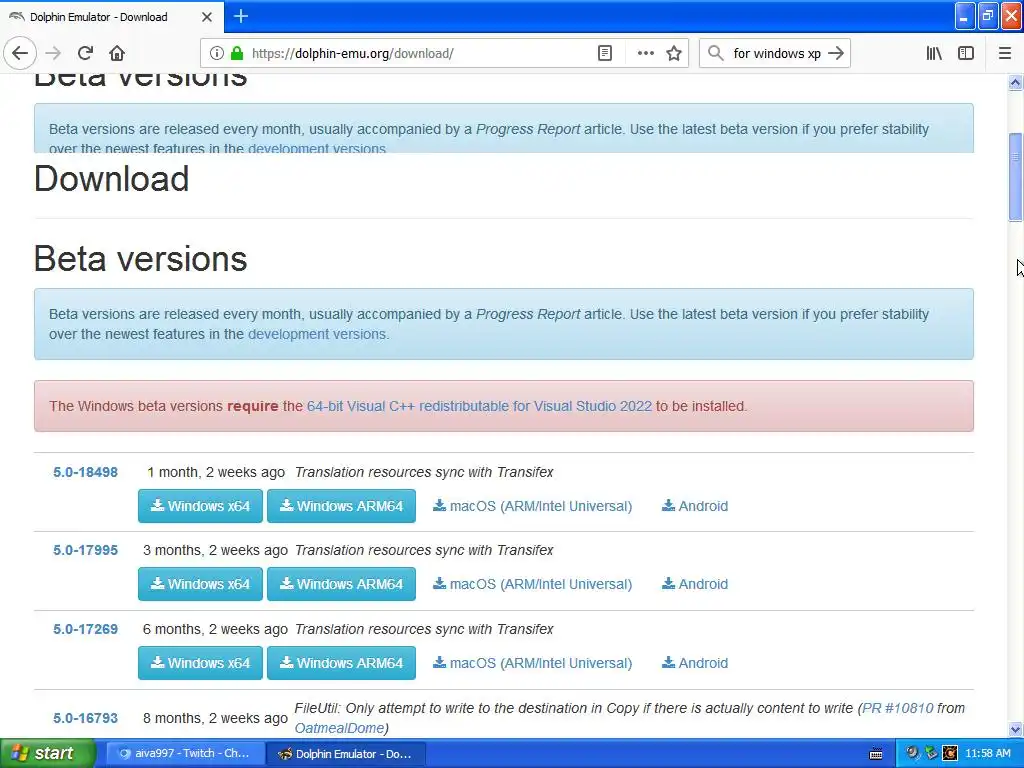Download Windows x64 for 5.0-17269
The width and height of the screenshot is (1024, 768).
tap(200, 663)
